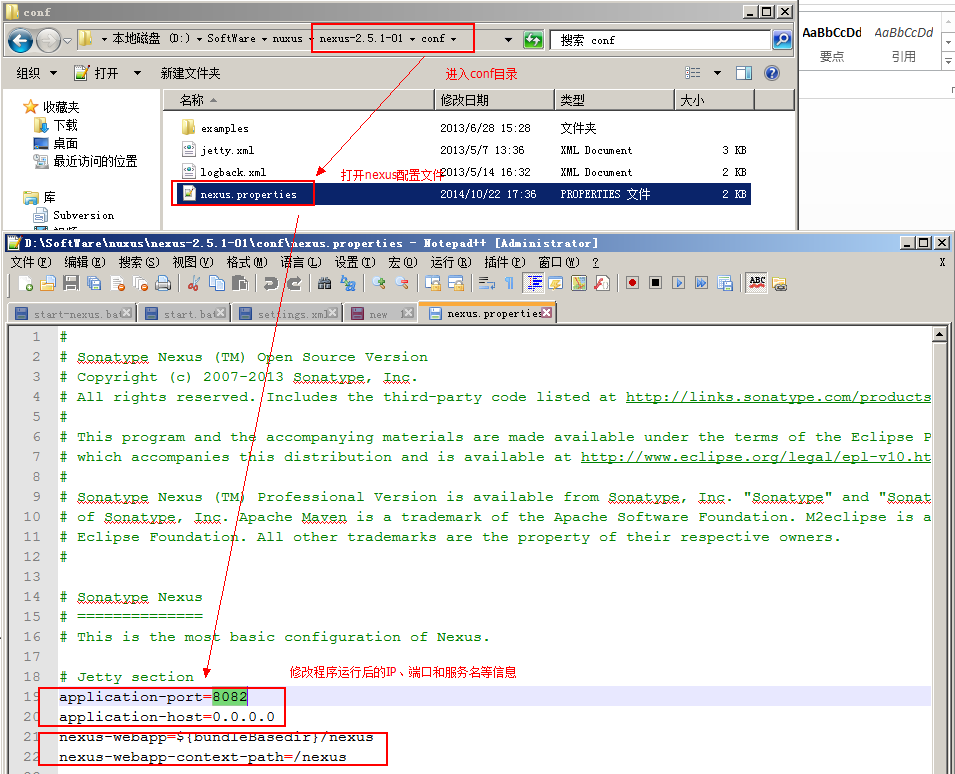Expand the address bar history dropdown arrow
Image resolution: width=955 pixels, height=774 pixels.
(x=508, y=40)
